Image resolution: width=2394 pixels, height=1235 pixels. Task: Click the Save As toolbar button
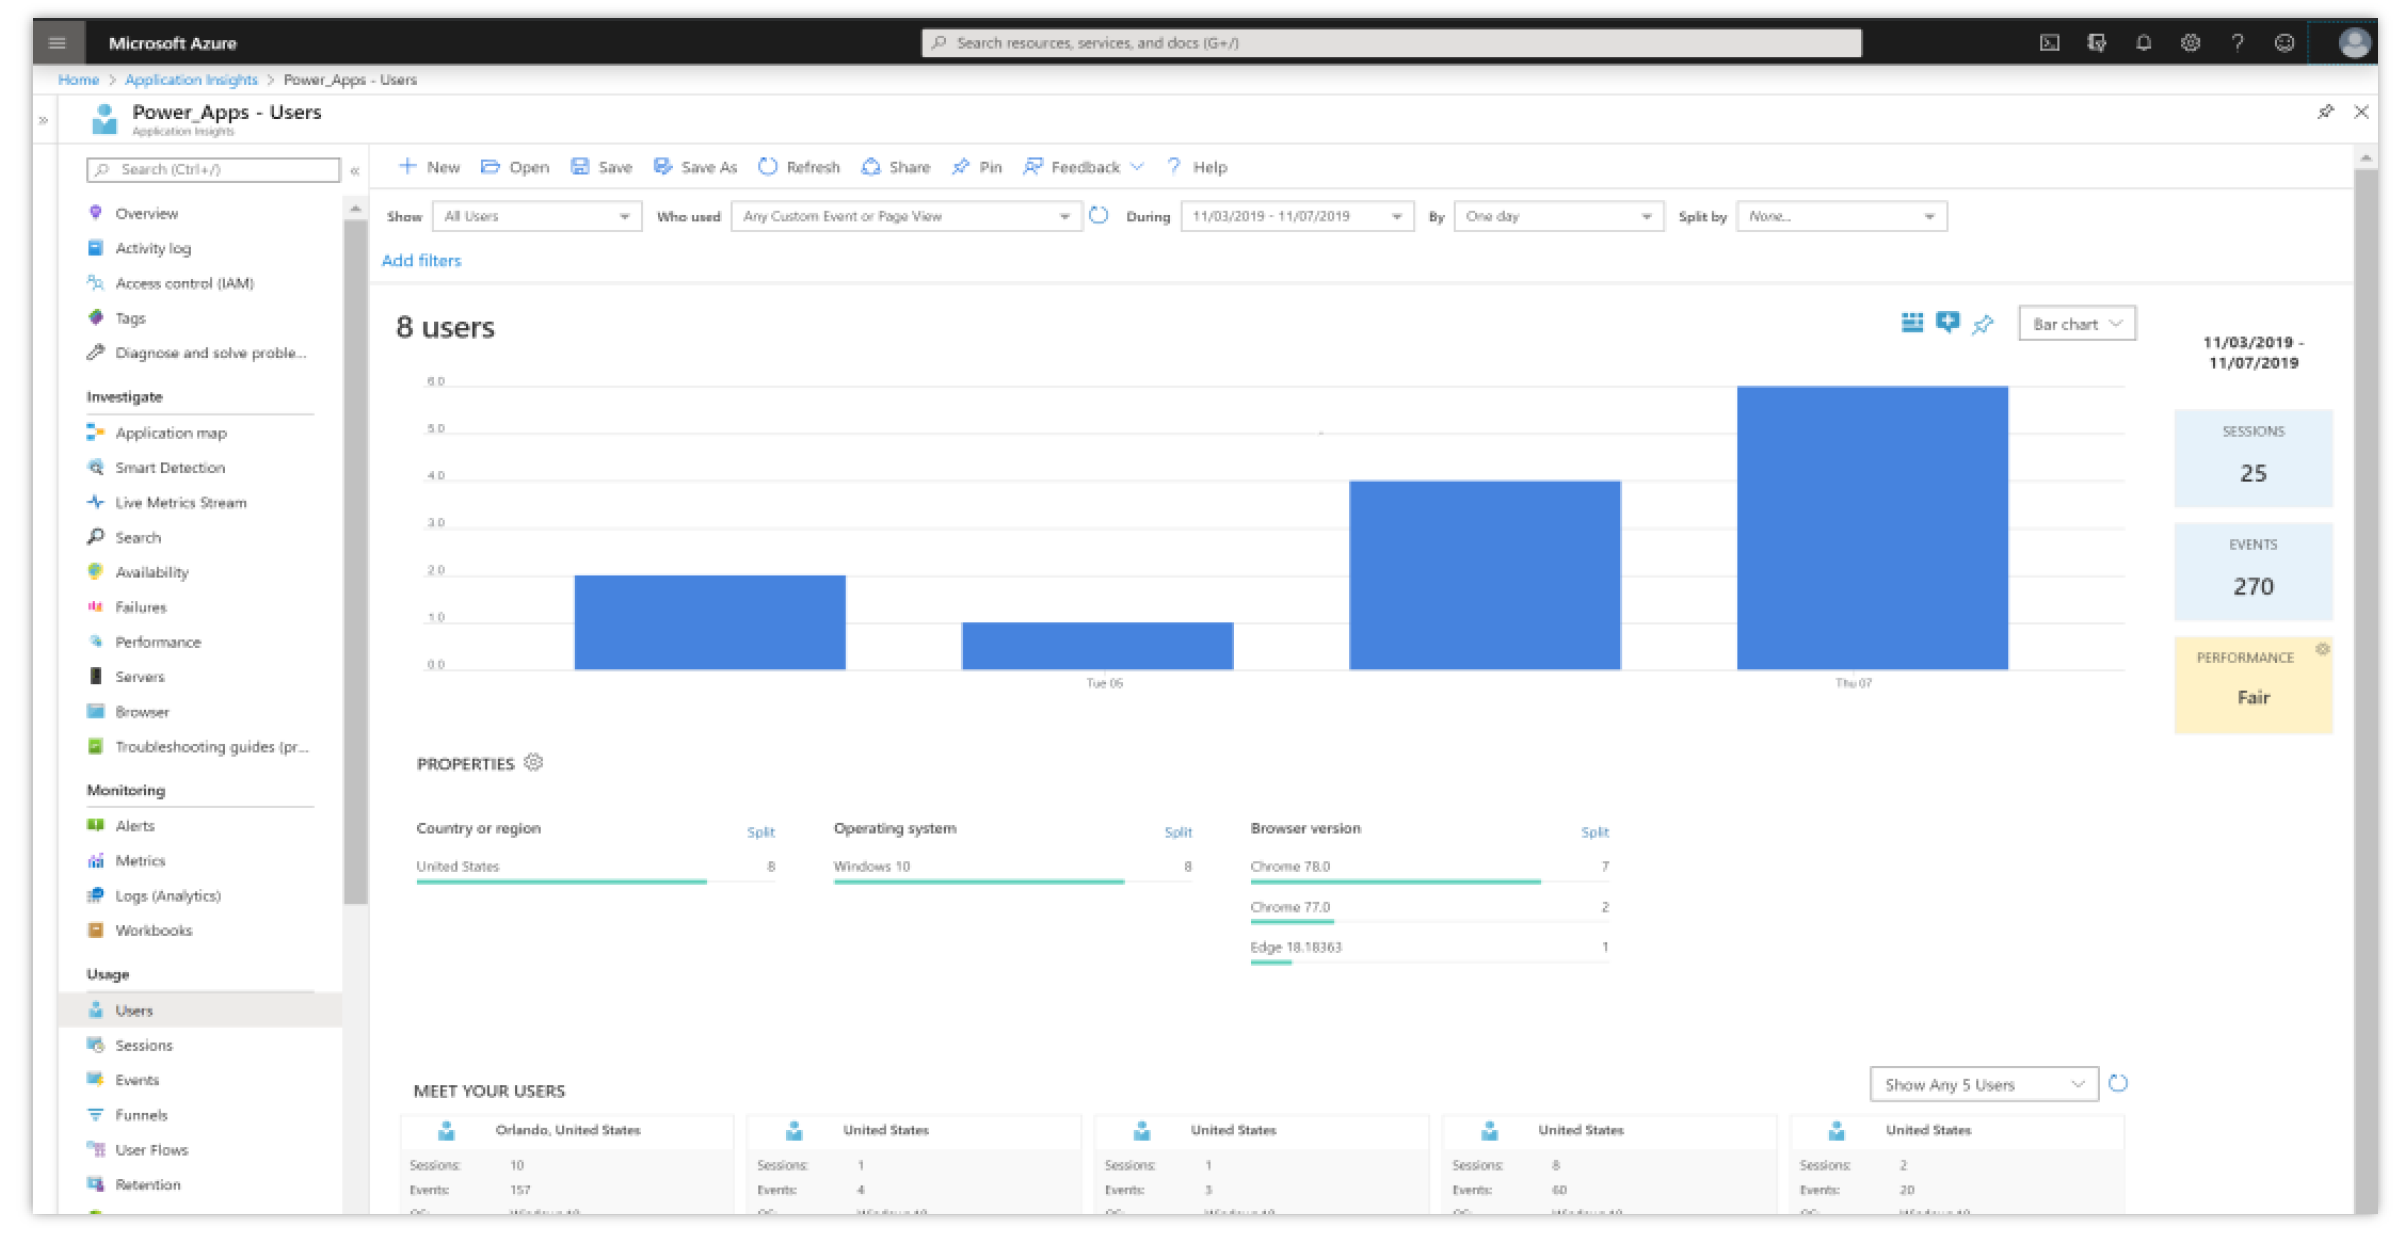(695, 167)
